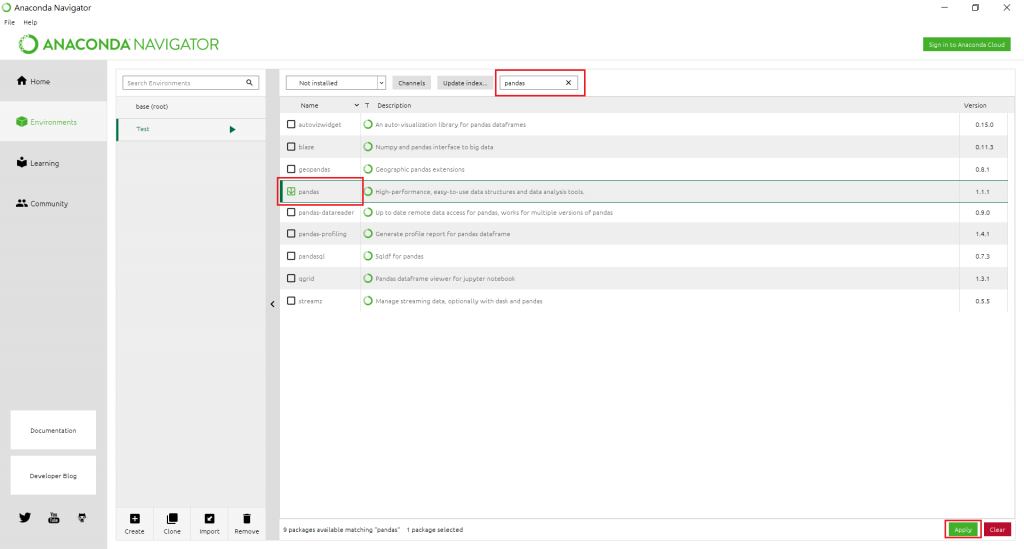Screen dimensions: 1024x549
Task: Open the Developer Blog link
Action: pyautogui.click(x=53, y=476)
